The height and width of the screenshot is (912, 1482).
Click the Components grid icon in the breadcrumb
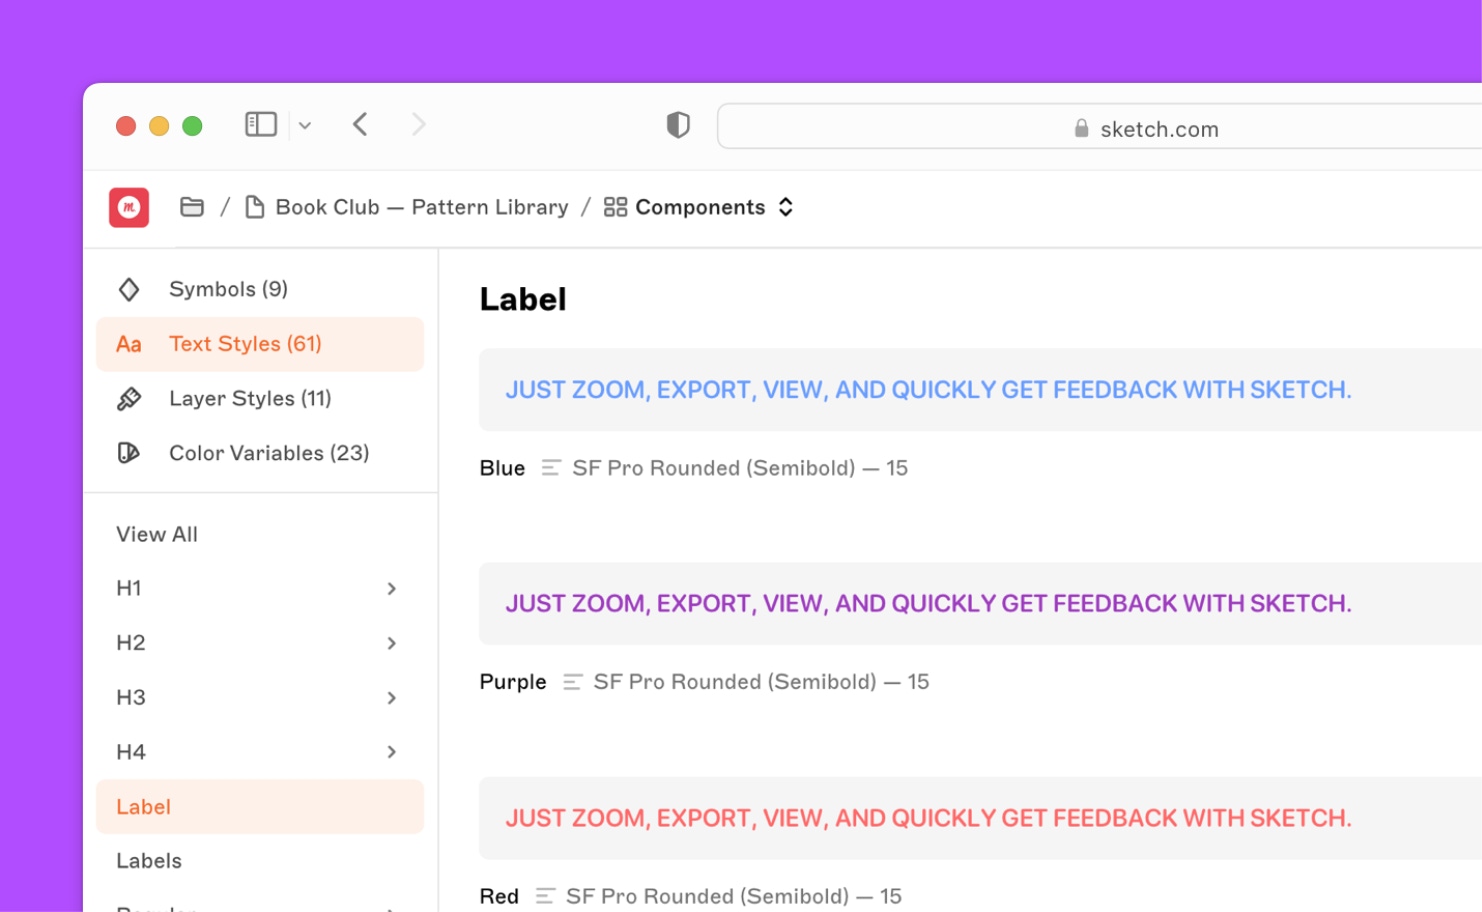tap(615, 207)
